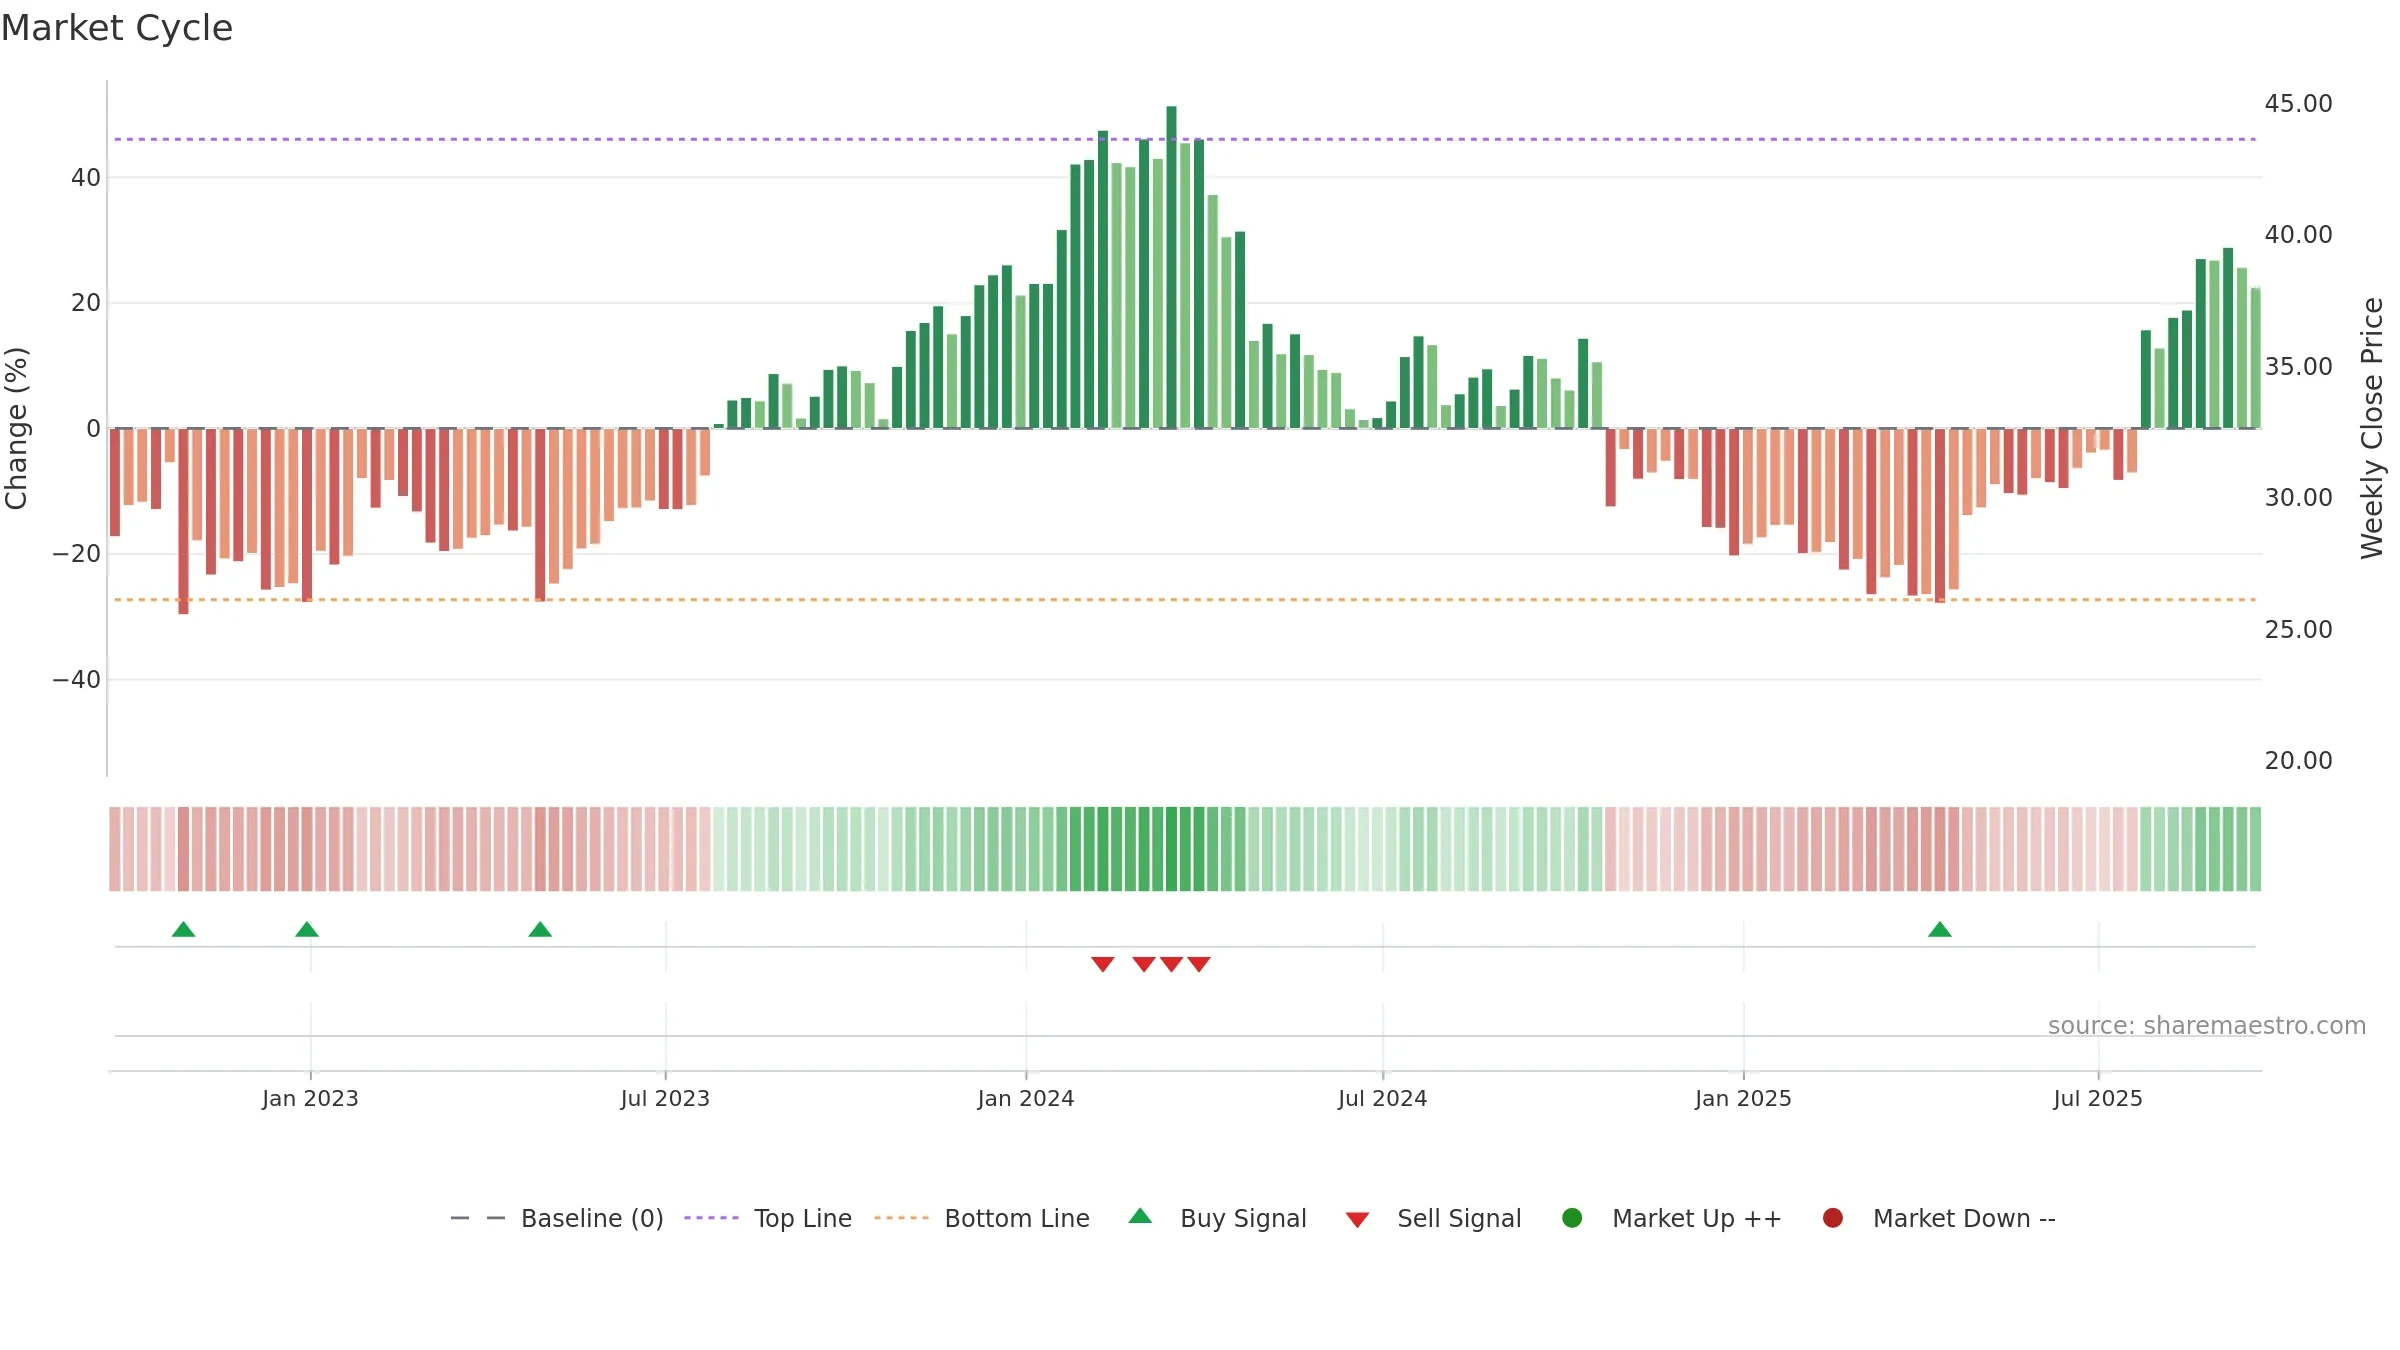Click the 40.00 price axis label
The image size is (2400, 1350).
point(2299,235)
